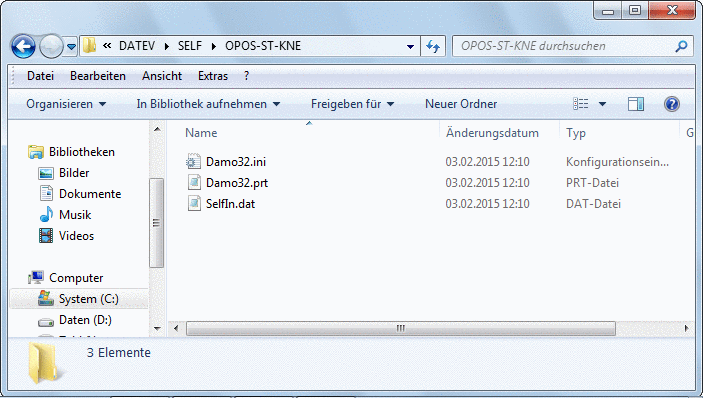Viewport: 703px width, 398px height.
Task: Click the Neuer Ordner button
Action: pos(461,104)
